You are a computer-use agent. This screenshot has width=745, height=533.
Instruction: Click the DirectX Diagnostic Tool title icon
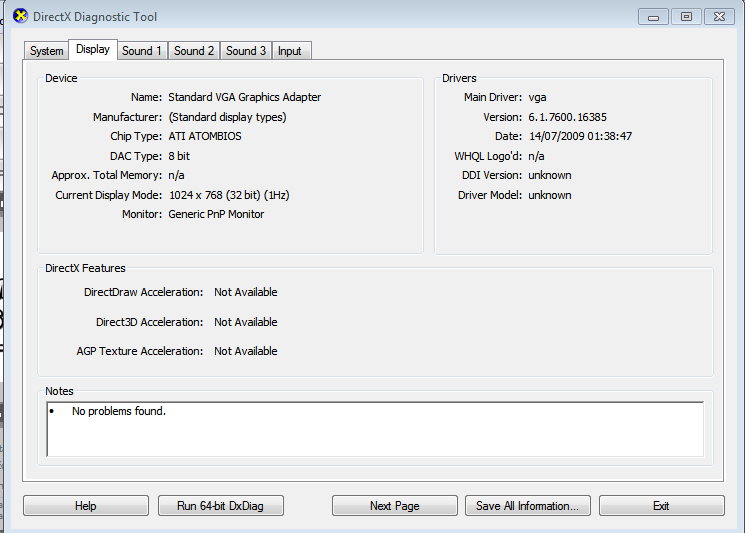coord(20,16)
